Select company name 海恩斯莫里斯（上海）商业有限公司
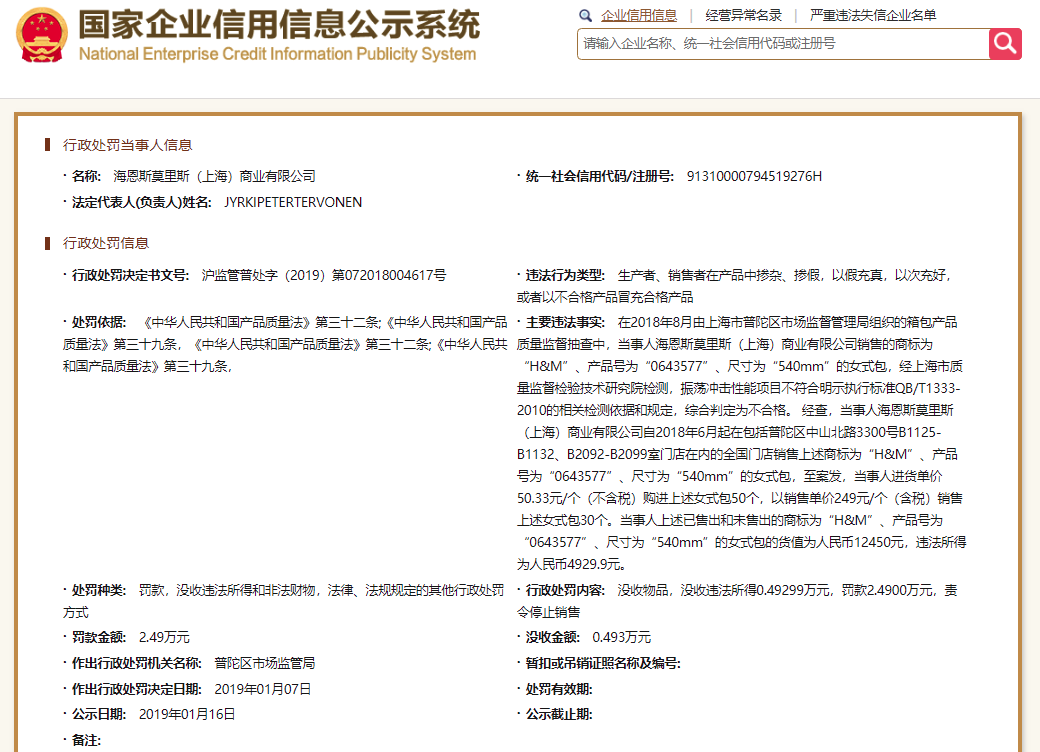This screenshot has height=752, width=1040. coord(214,176)
